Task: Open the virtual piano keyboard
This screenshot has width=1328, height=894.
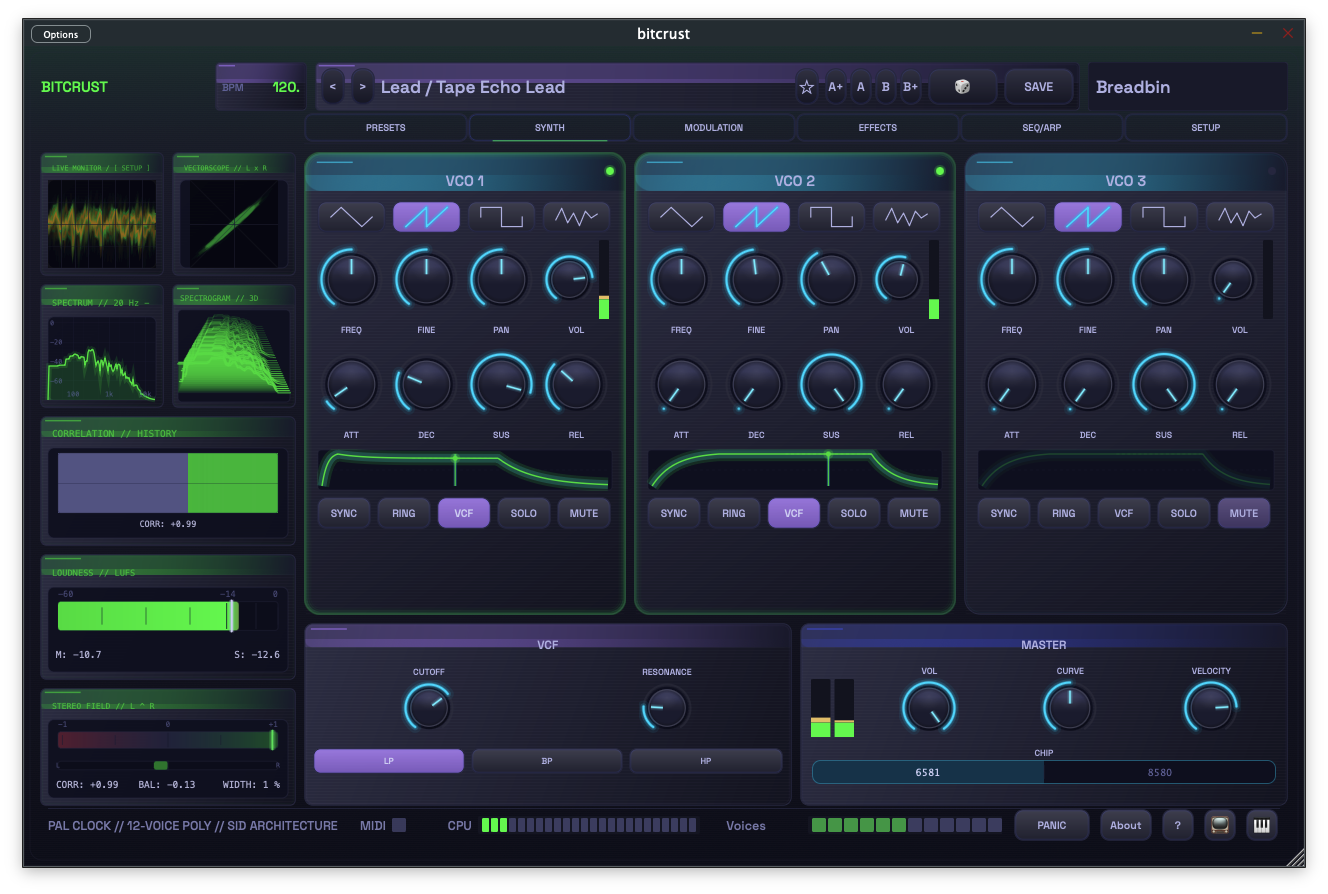Action: [1261, 825]
